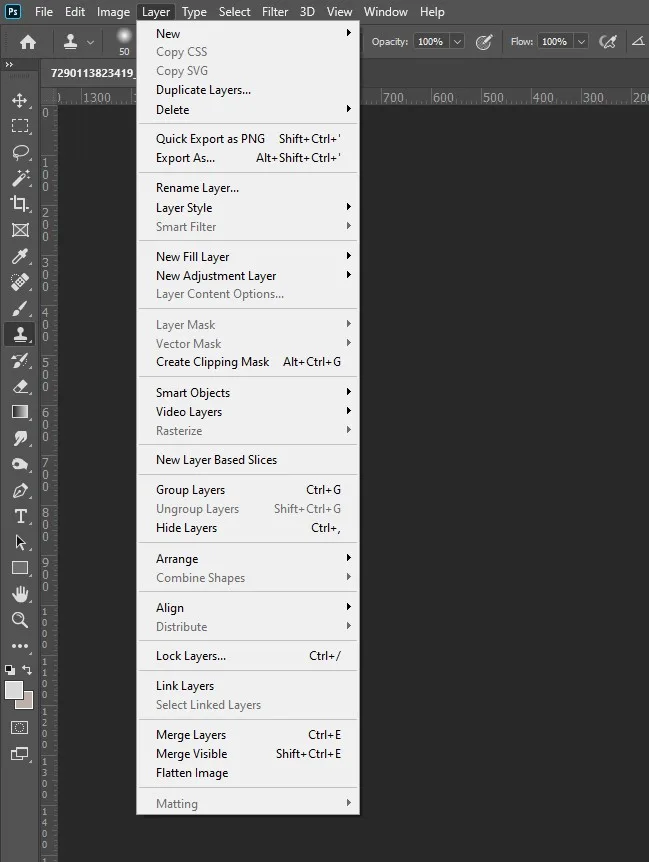This screenshot has height=862, width=649.
Task: Open the Opacity slider dropdown
Action: coord(457,42)
